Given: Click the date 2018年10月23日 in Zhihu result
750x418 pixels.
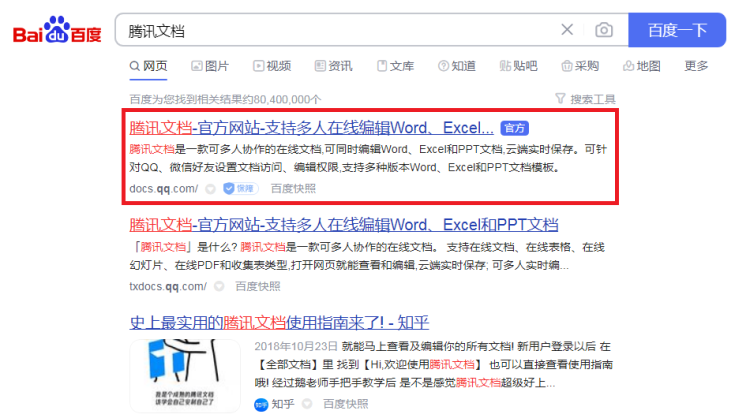Looking at the screenshot, I should coord(296,346).
